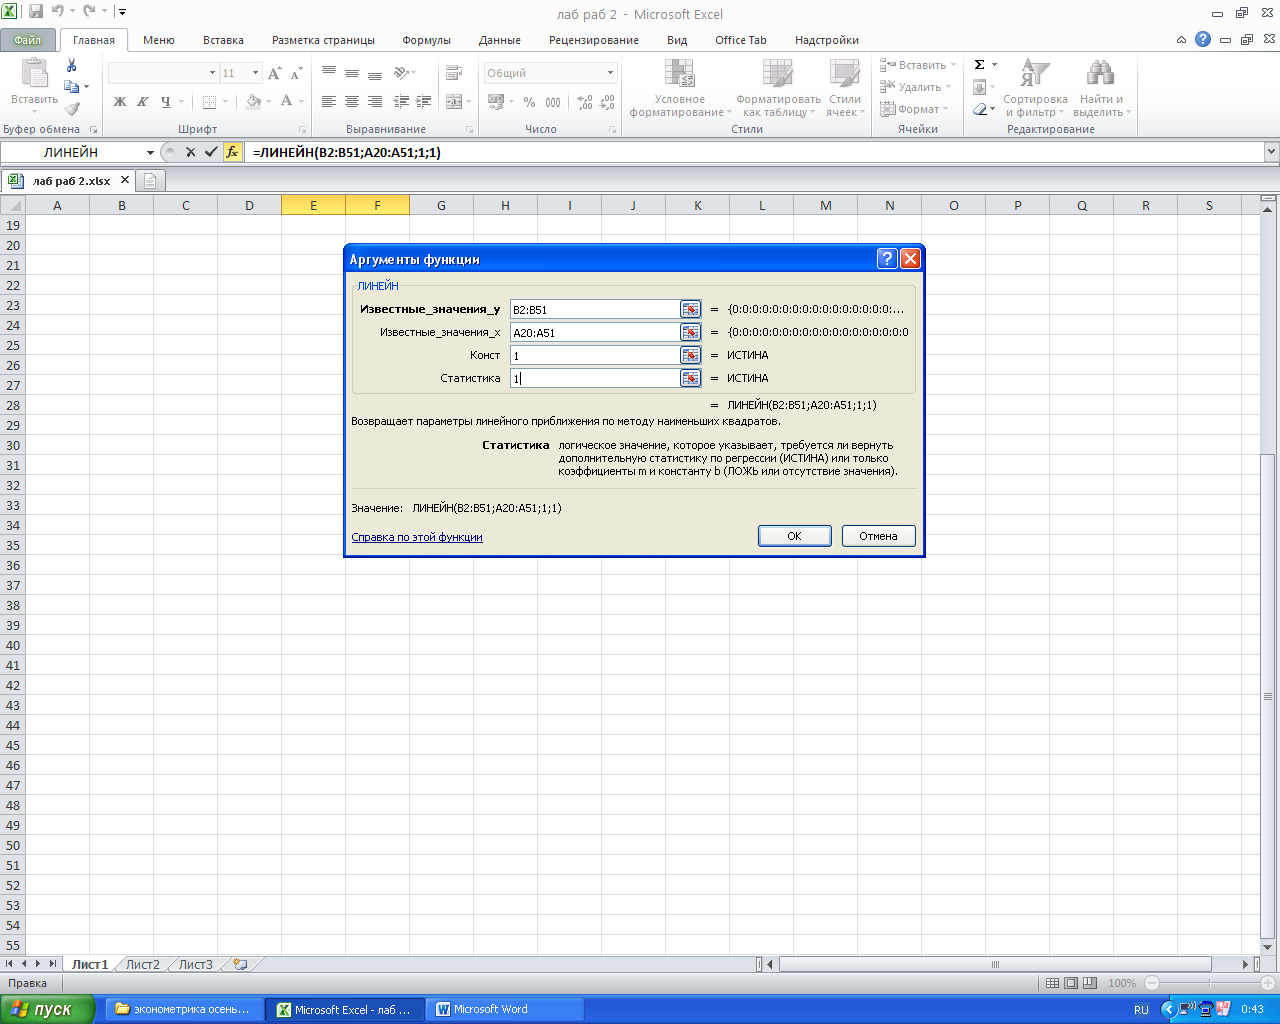Open the font size dropdown
This screenshot has height=1024, width=1280.
(255, 73)
